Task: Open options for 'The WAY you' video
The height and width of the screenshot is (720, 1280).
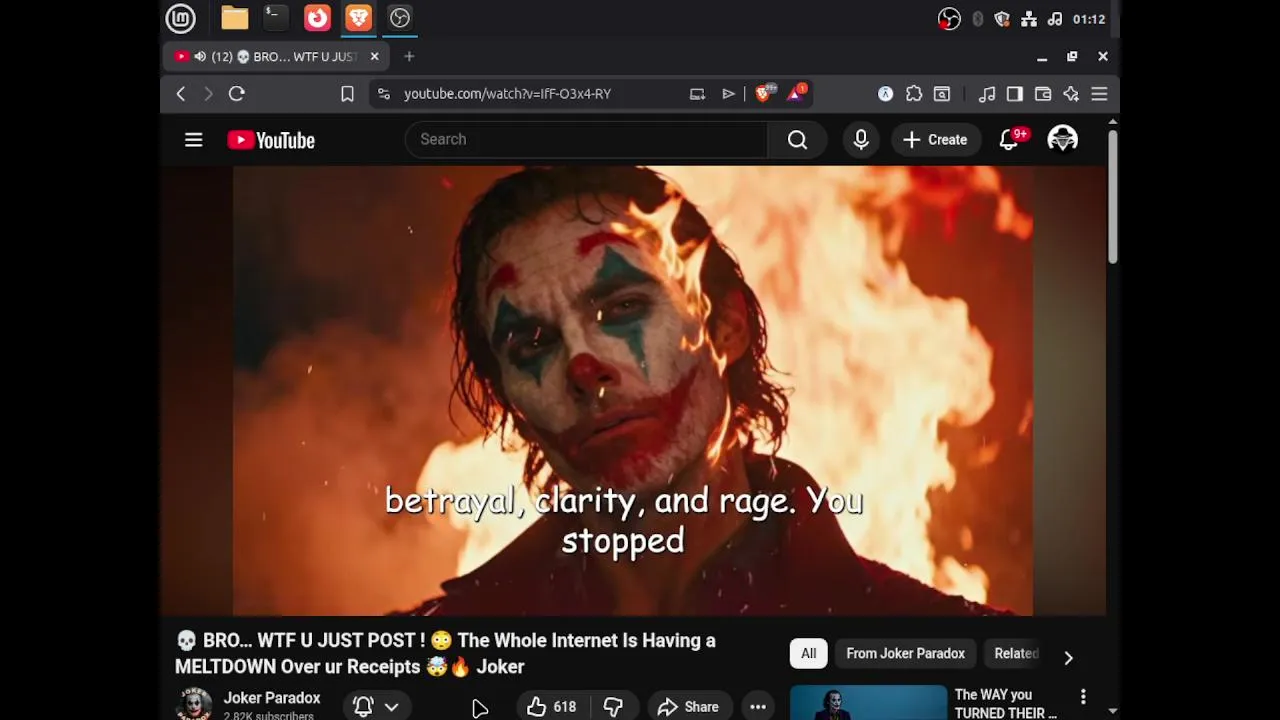Action: [1083, 696]
